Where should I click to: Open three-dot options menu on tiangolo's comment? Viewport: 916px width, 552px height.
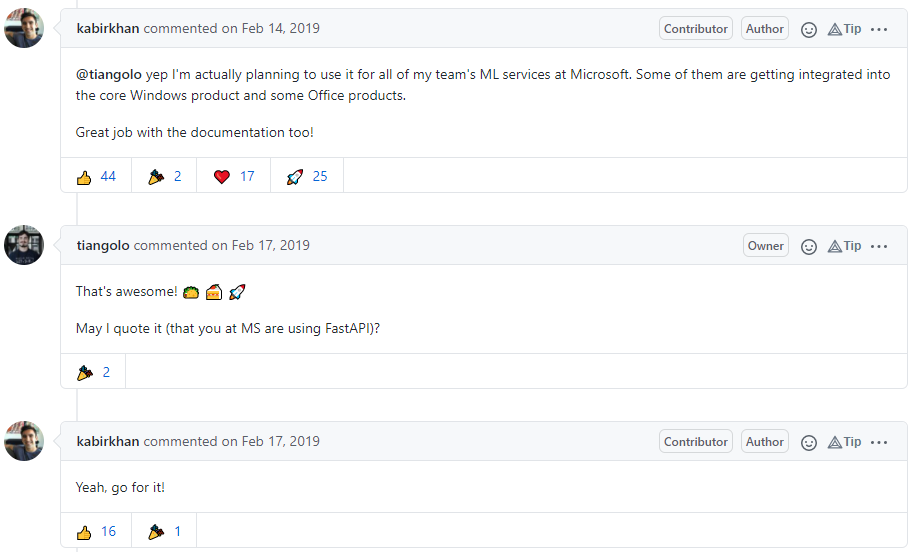(x=879, y=247)
